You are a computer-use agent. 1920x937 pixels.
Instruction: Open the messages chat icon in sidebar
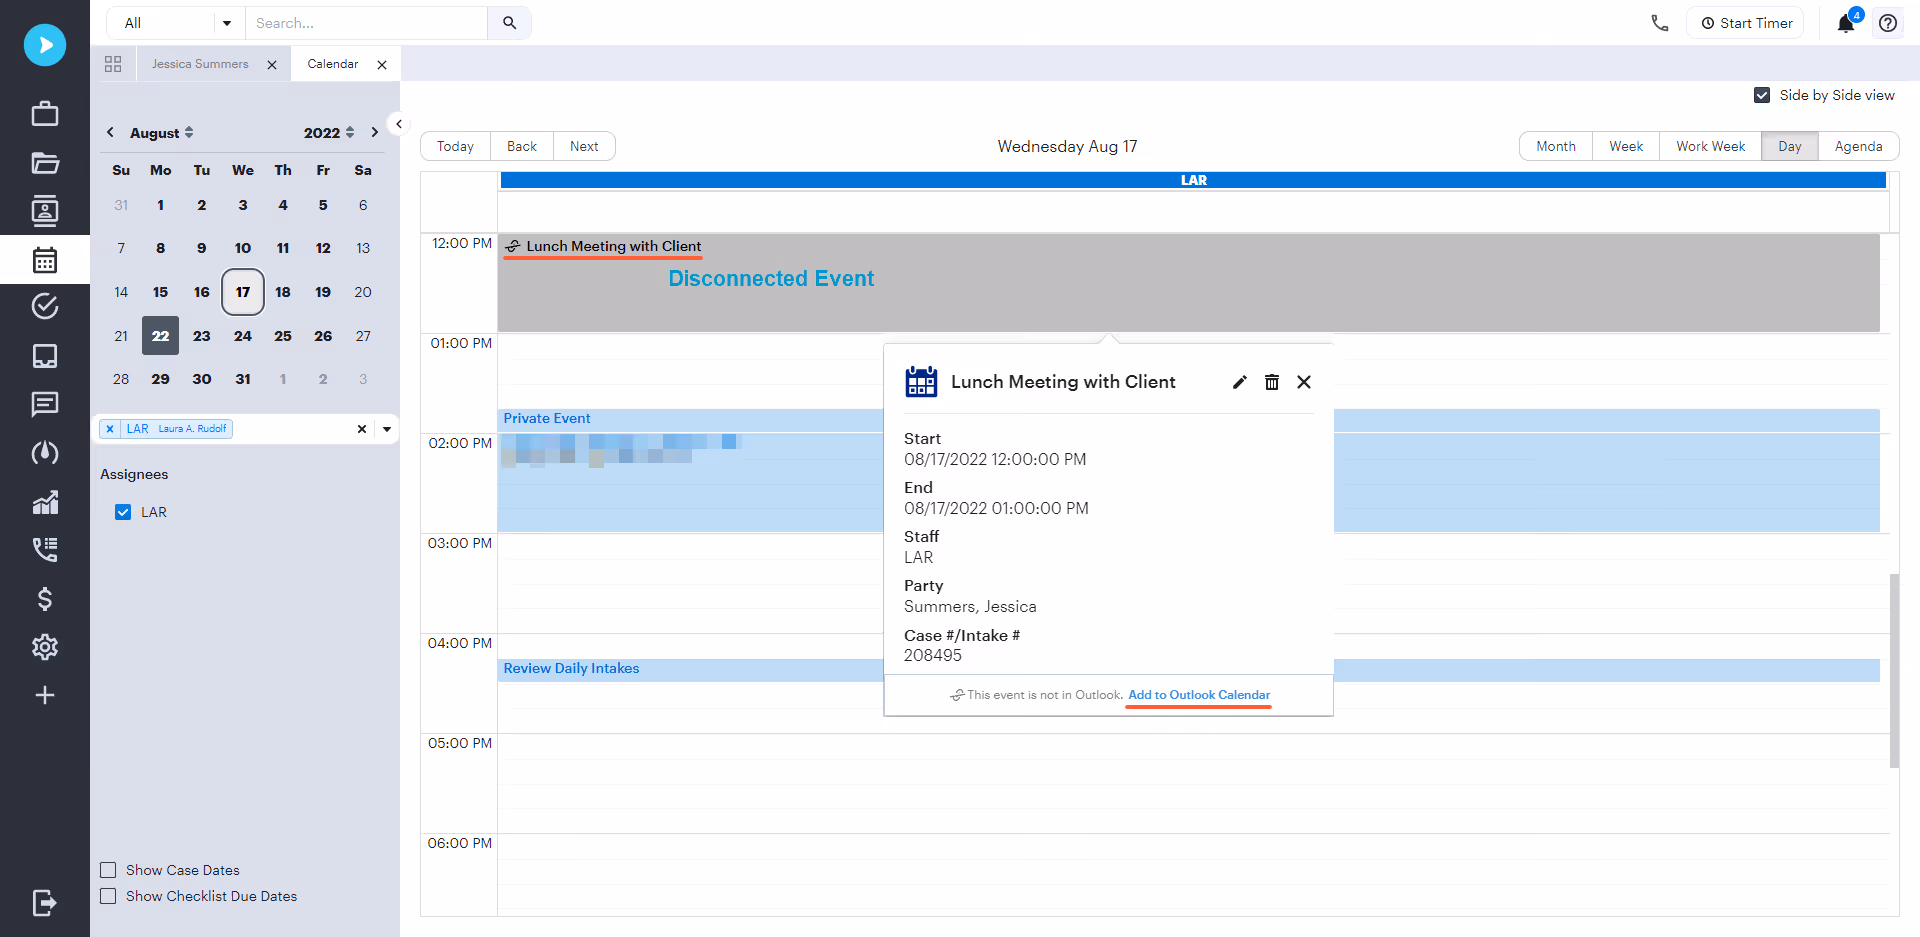tap(45, 404)
